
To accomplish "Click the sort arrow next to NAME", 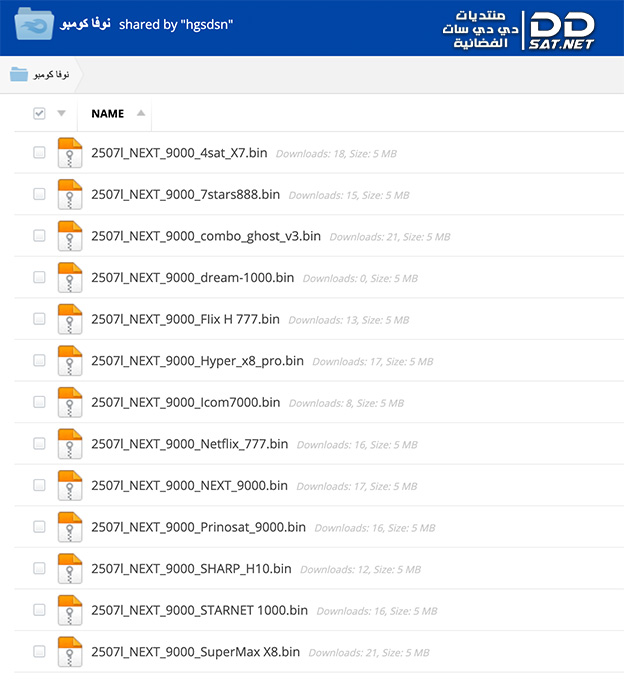I will (140, 113).
